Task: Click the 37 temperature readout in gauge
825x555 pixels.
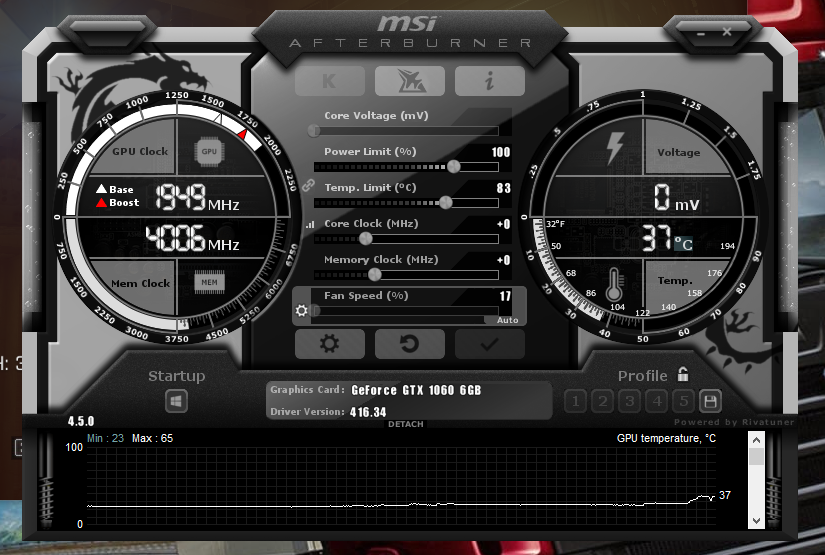Action: tap(656, 238)
